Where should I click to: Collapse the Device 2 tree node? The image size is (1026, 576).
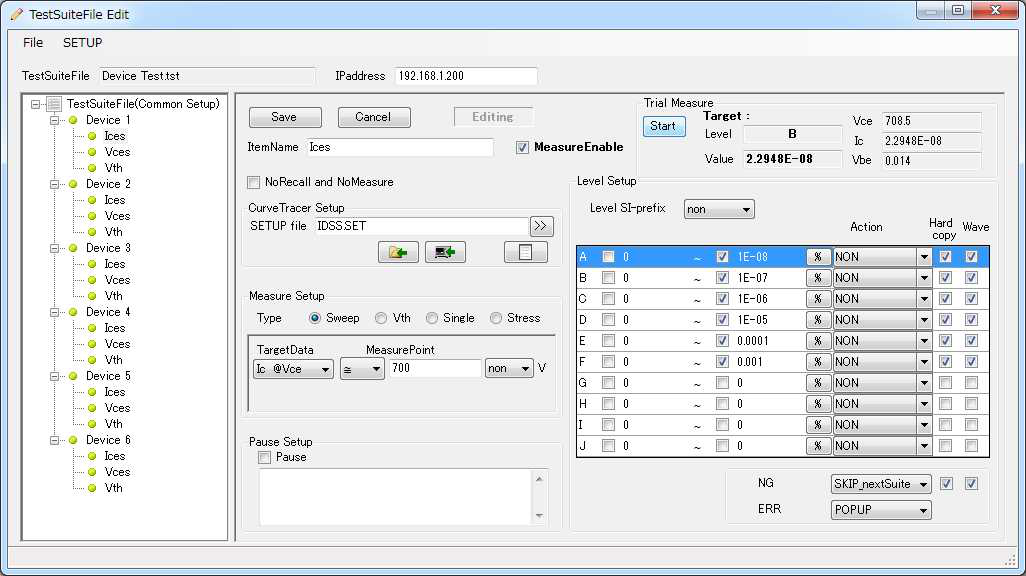[54, 185]
